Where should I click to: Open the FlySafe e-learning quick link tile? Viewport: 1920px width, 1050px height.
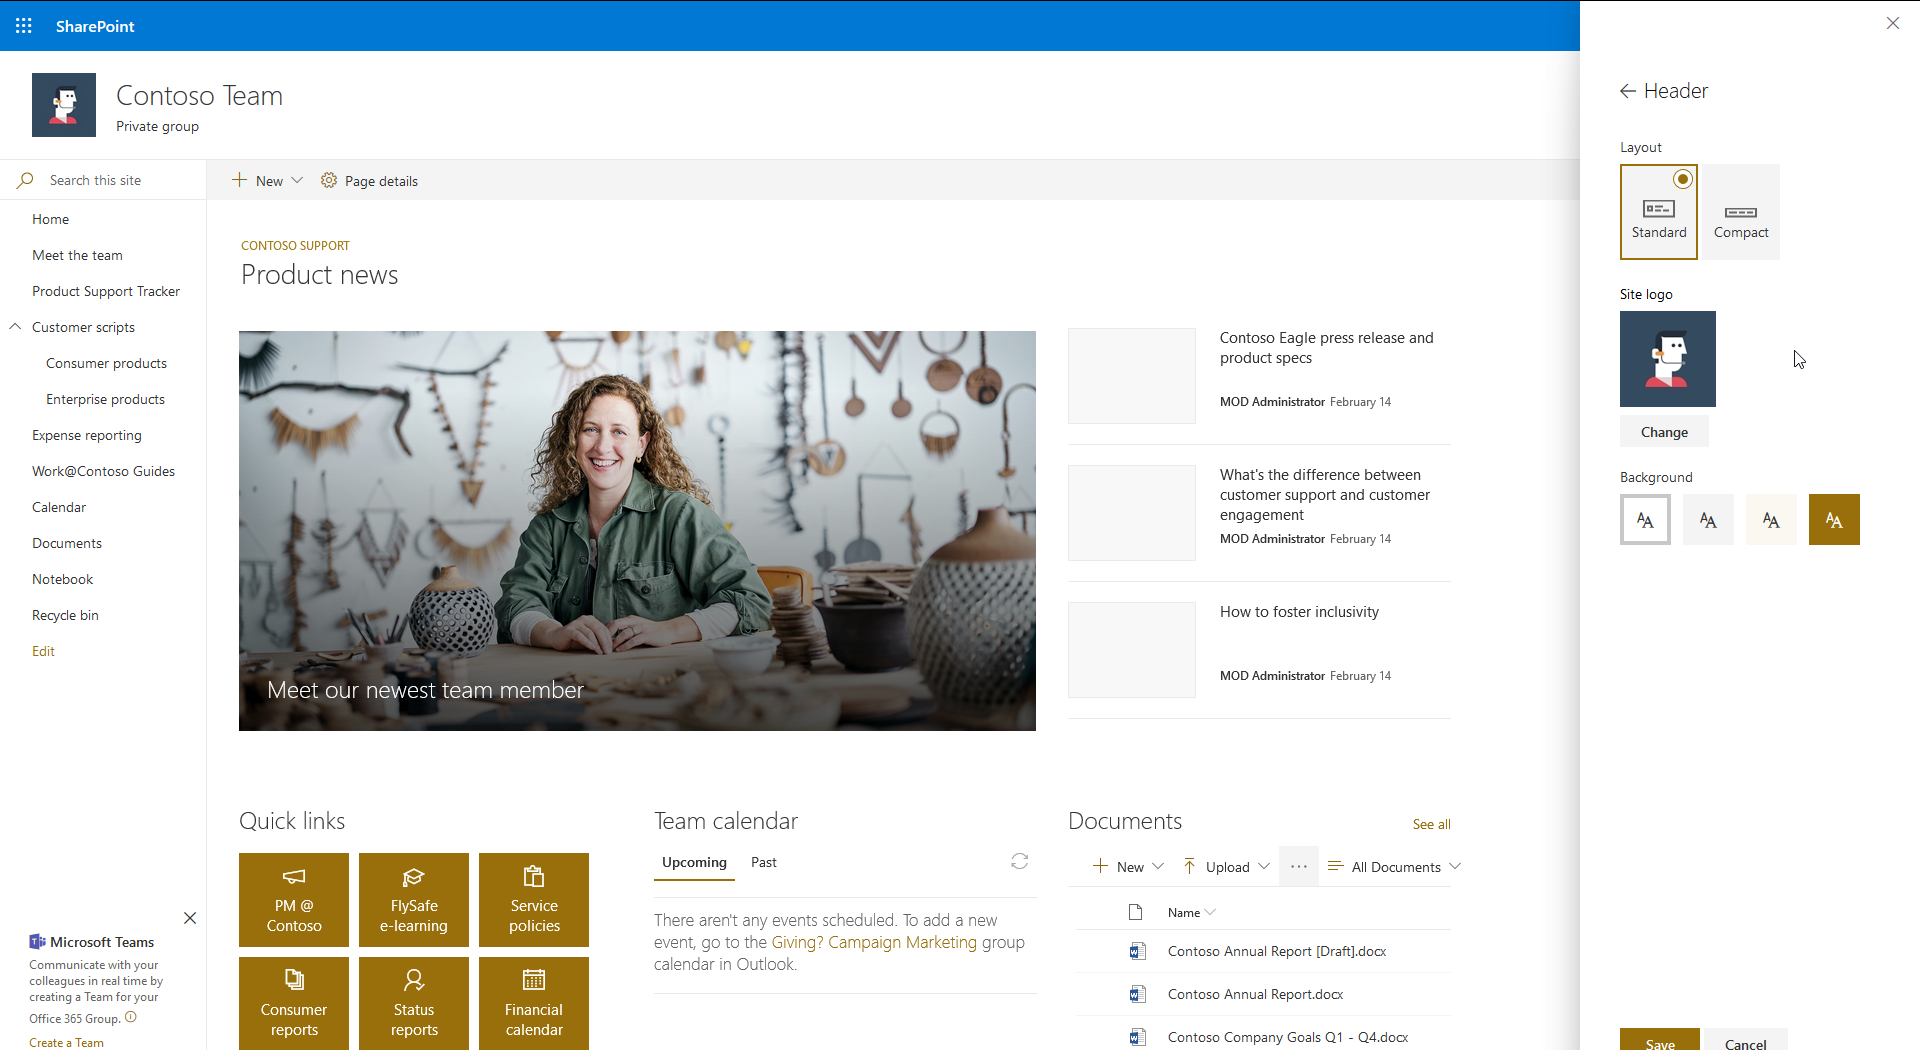click(414, 900)
